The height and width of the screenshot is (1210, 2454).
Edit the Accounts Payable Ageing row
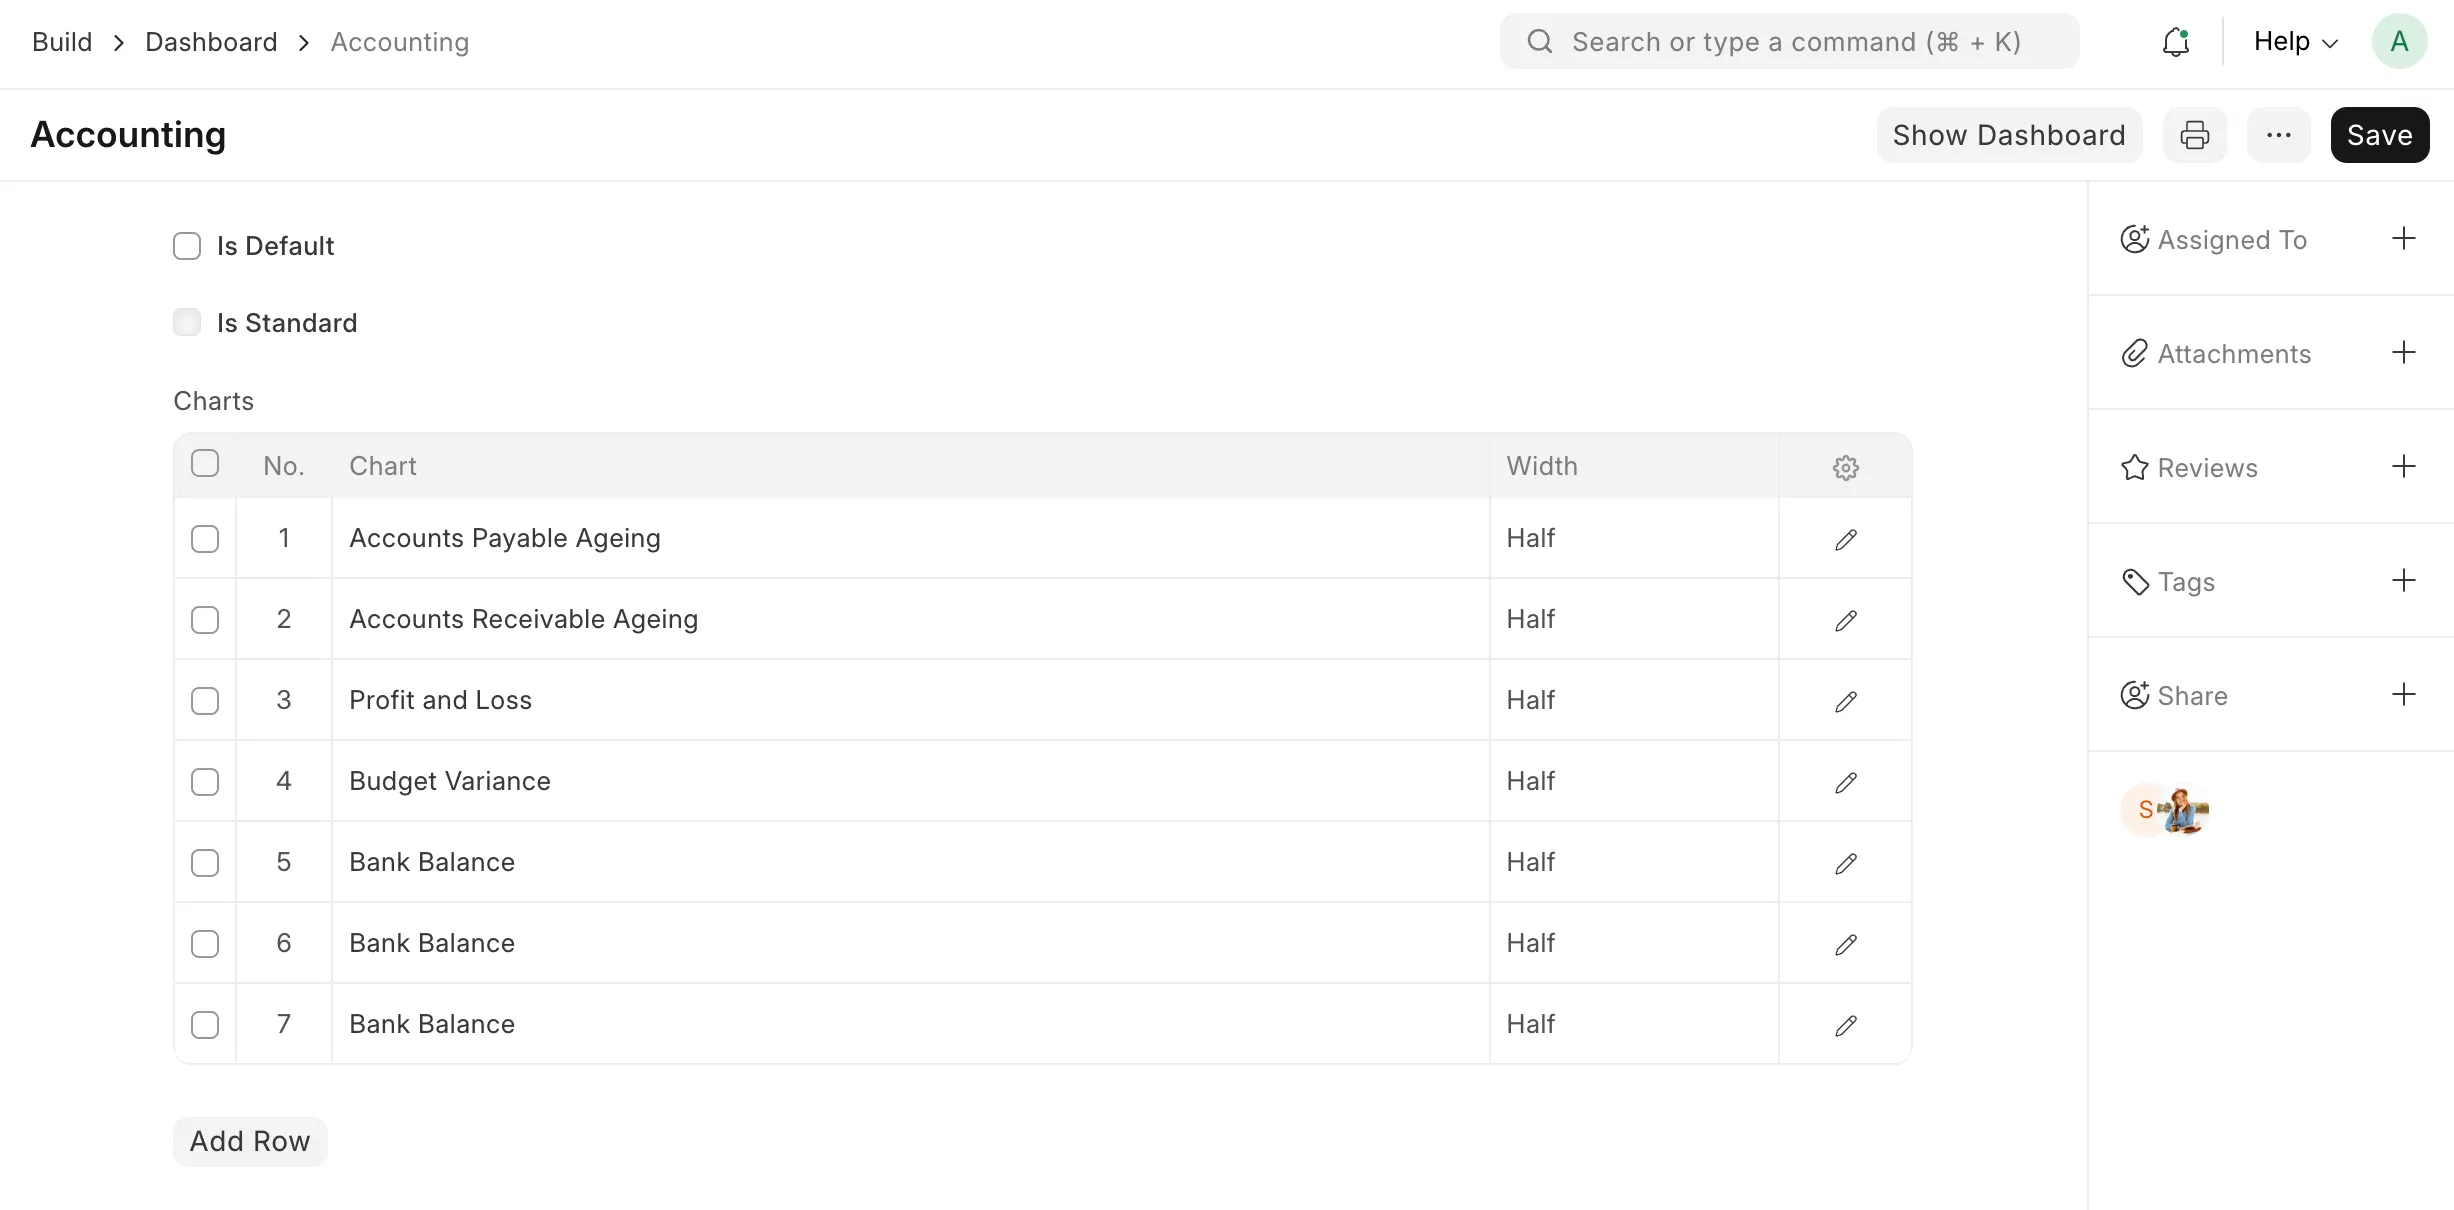tap(1845, 540)
